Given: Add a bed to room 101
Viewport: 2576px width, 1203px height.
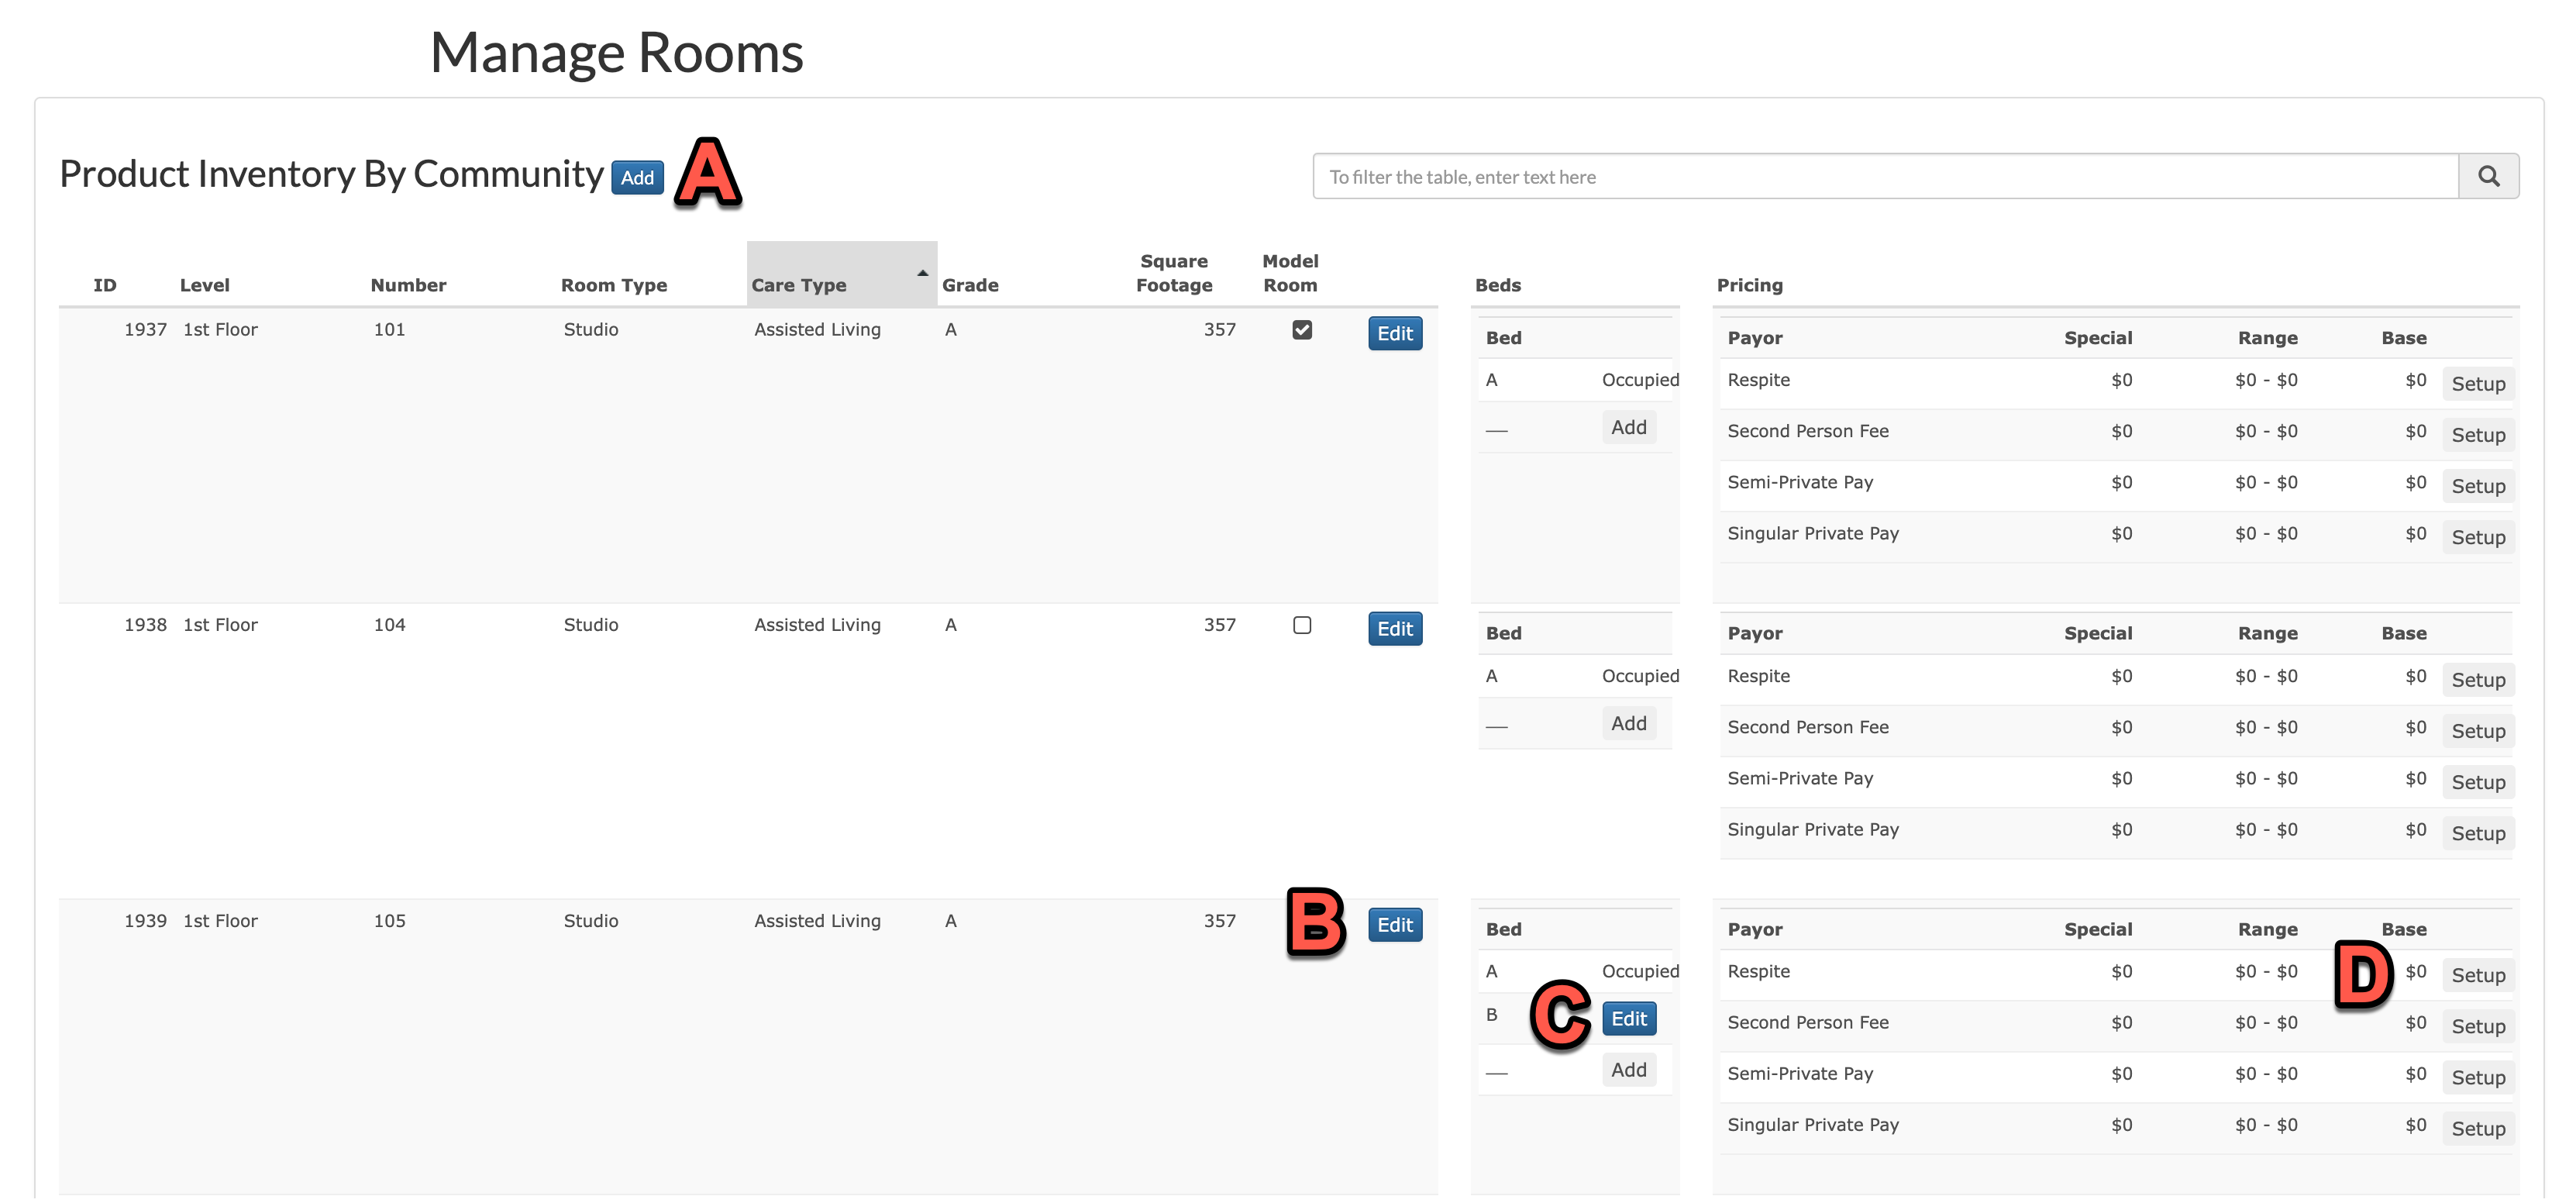Looking at the screenshot, I should (1628, 428).
